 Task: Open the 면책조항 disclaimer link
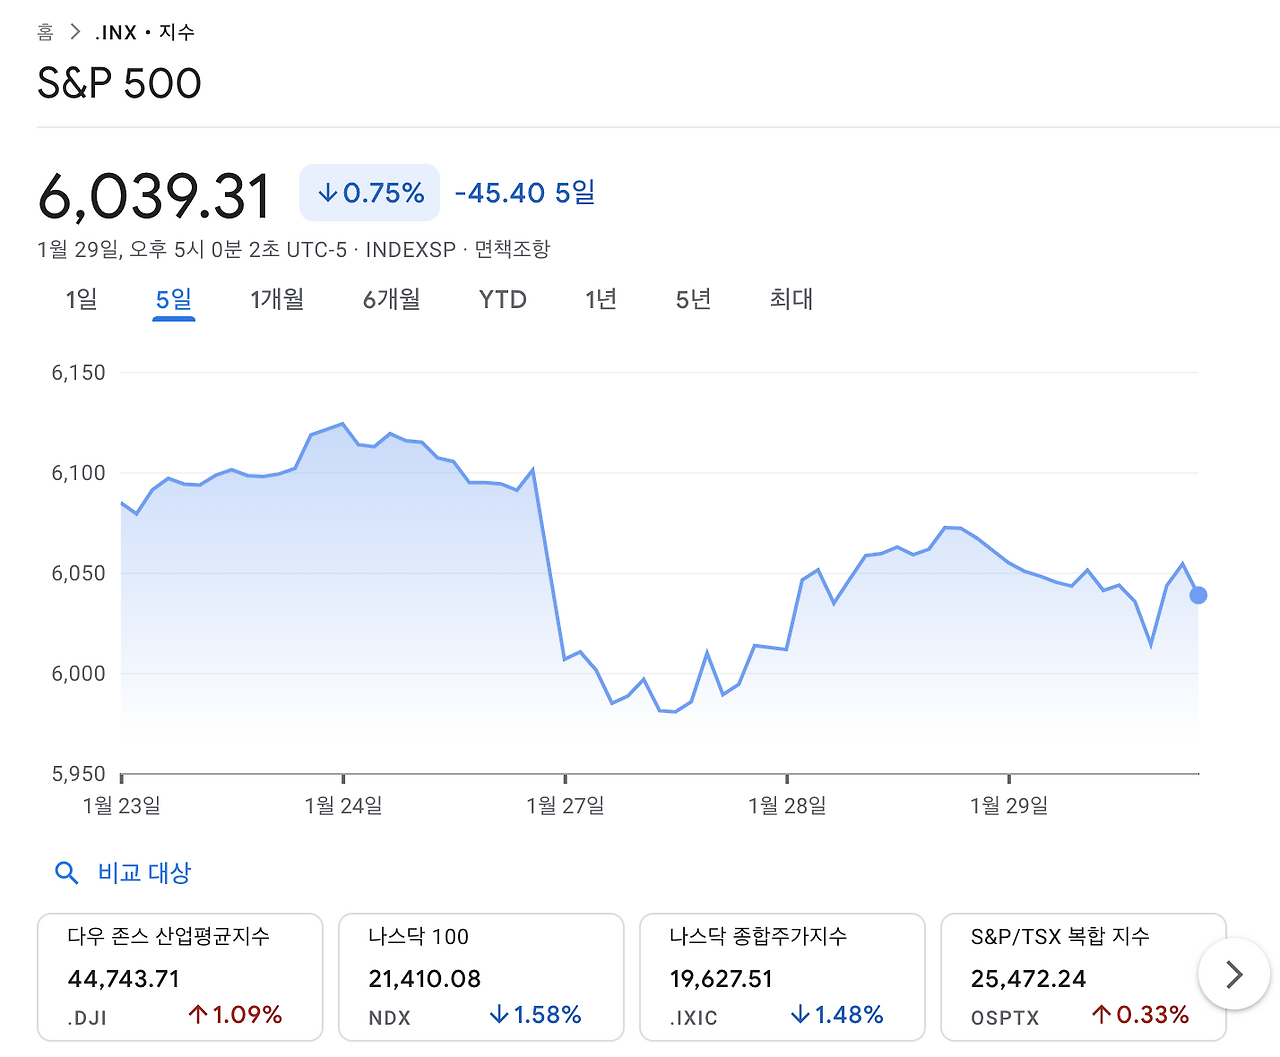click(512, 249)
